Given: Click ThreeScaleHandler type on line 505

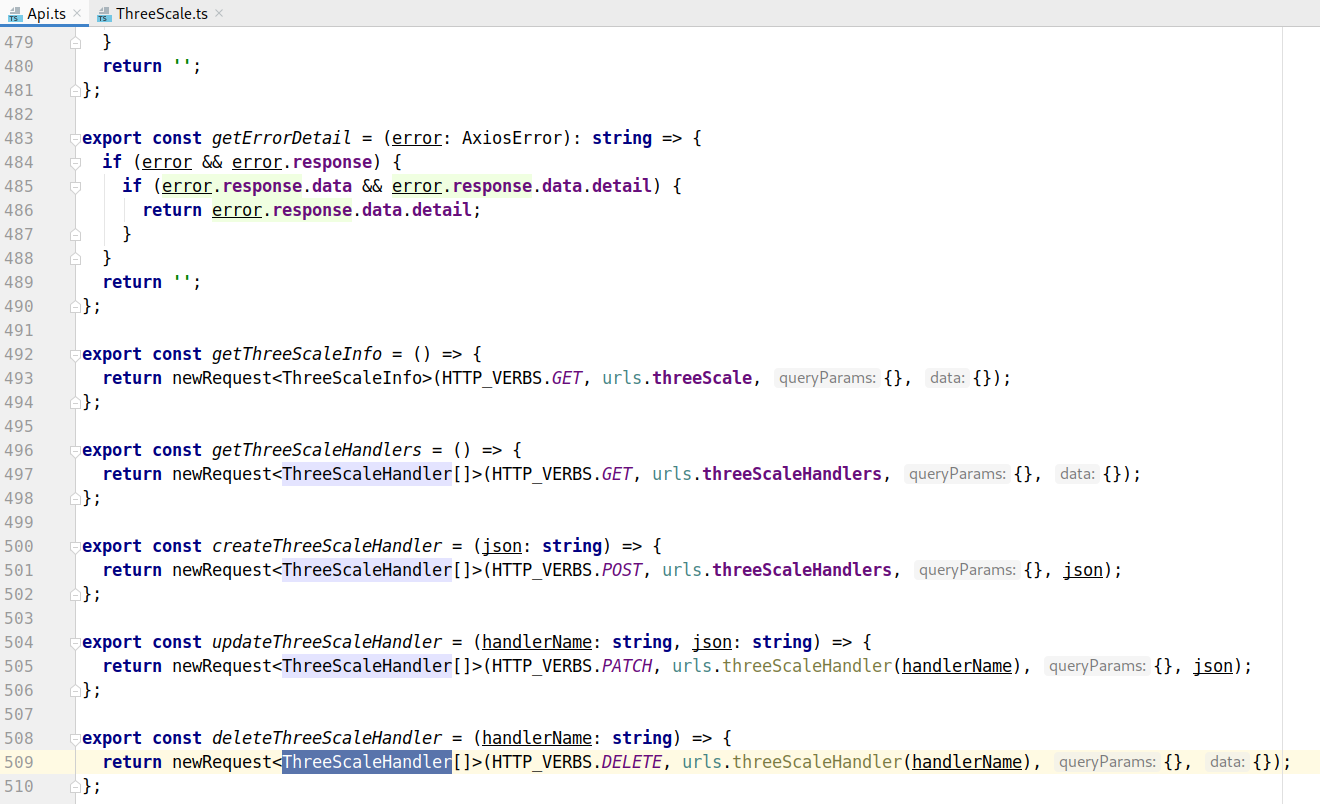Looking at the screenshot, I should tap(367, 666).
